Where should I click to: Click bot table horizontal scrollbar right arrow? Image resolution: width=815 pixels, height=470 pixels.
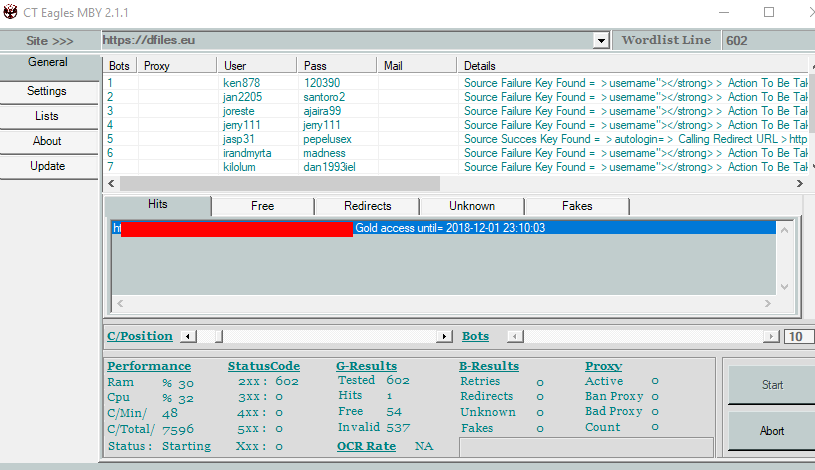click(x=800, y=183)
